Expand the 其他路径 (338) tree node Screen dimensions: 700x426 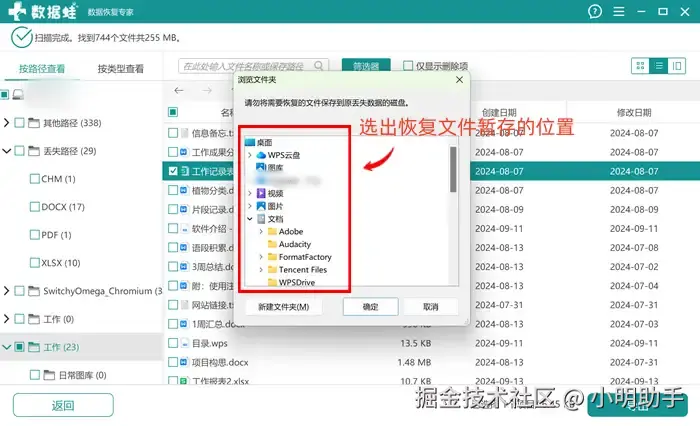pyautogui.click(x=6, y=122)
